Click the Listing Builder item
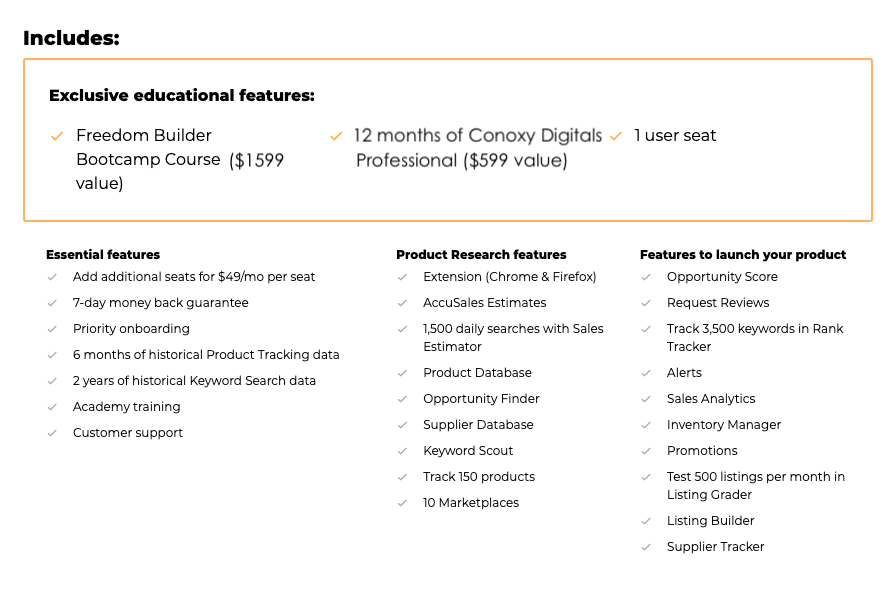The height and width of the screenshot is (595, 896). click(710, 521)
